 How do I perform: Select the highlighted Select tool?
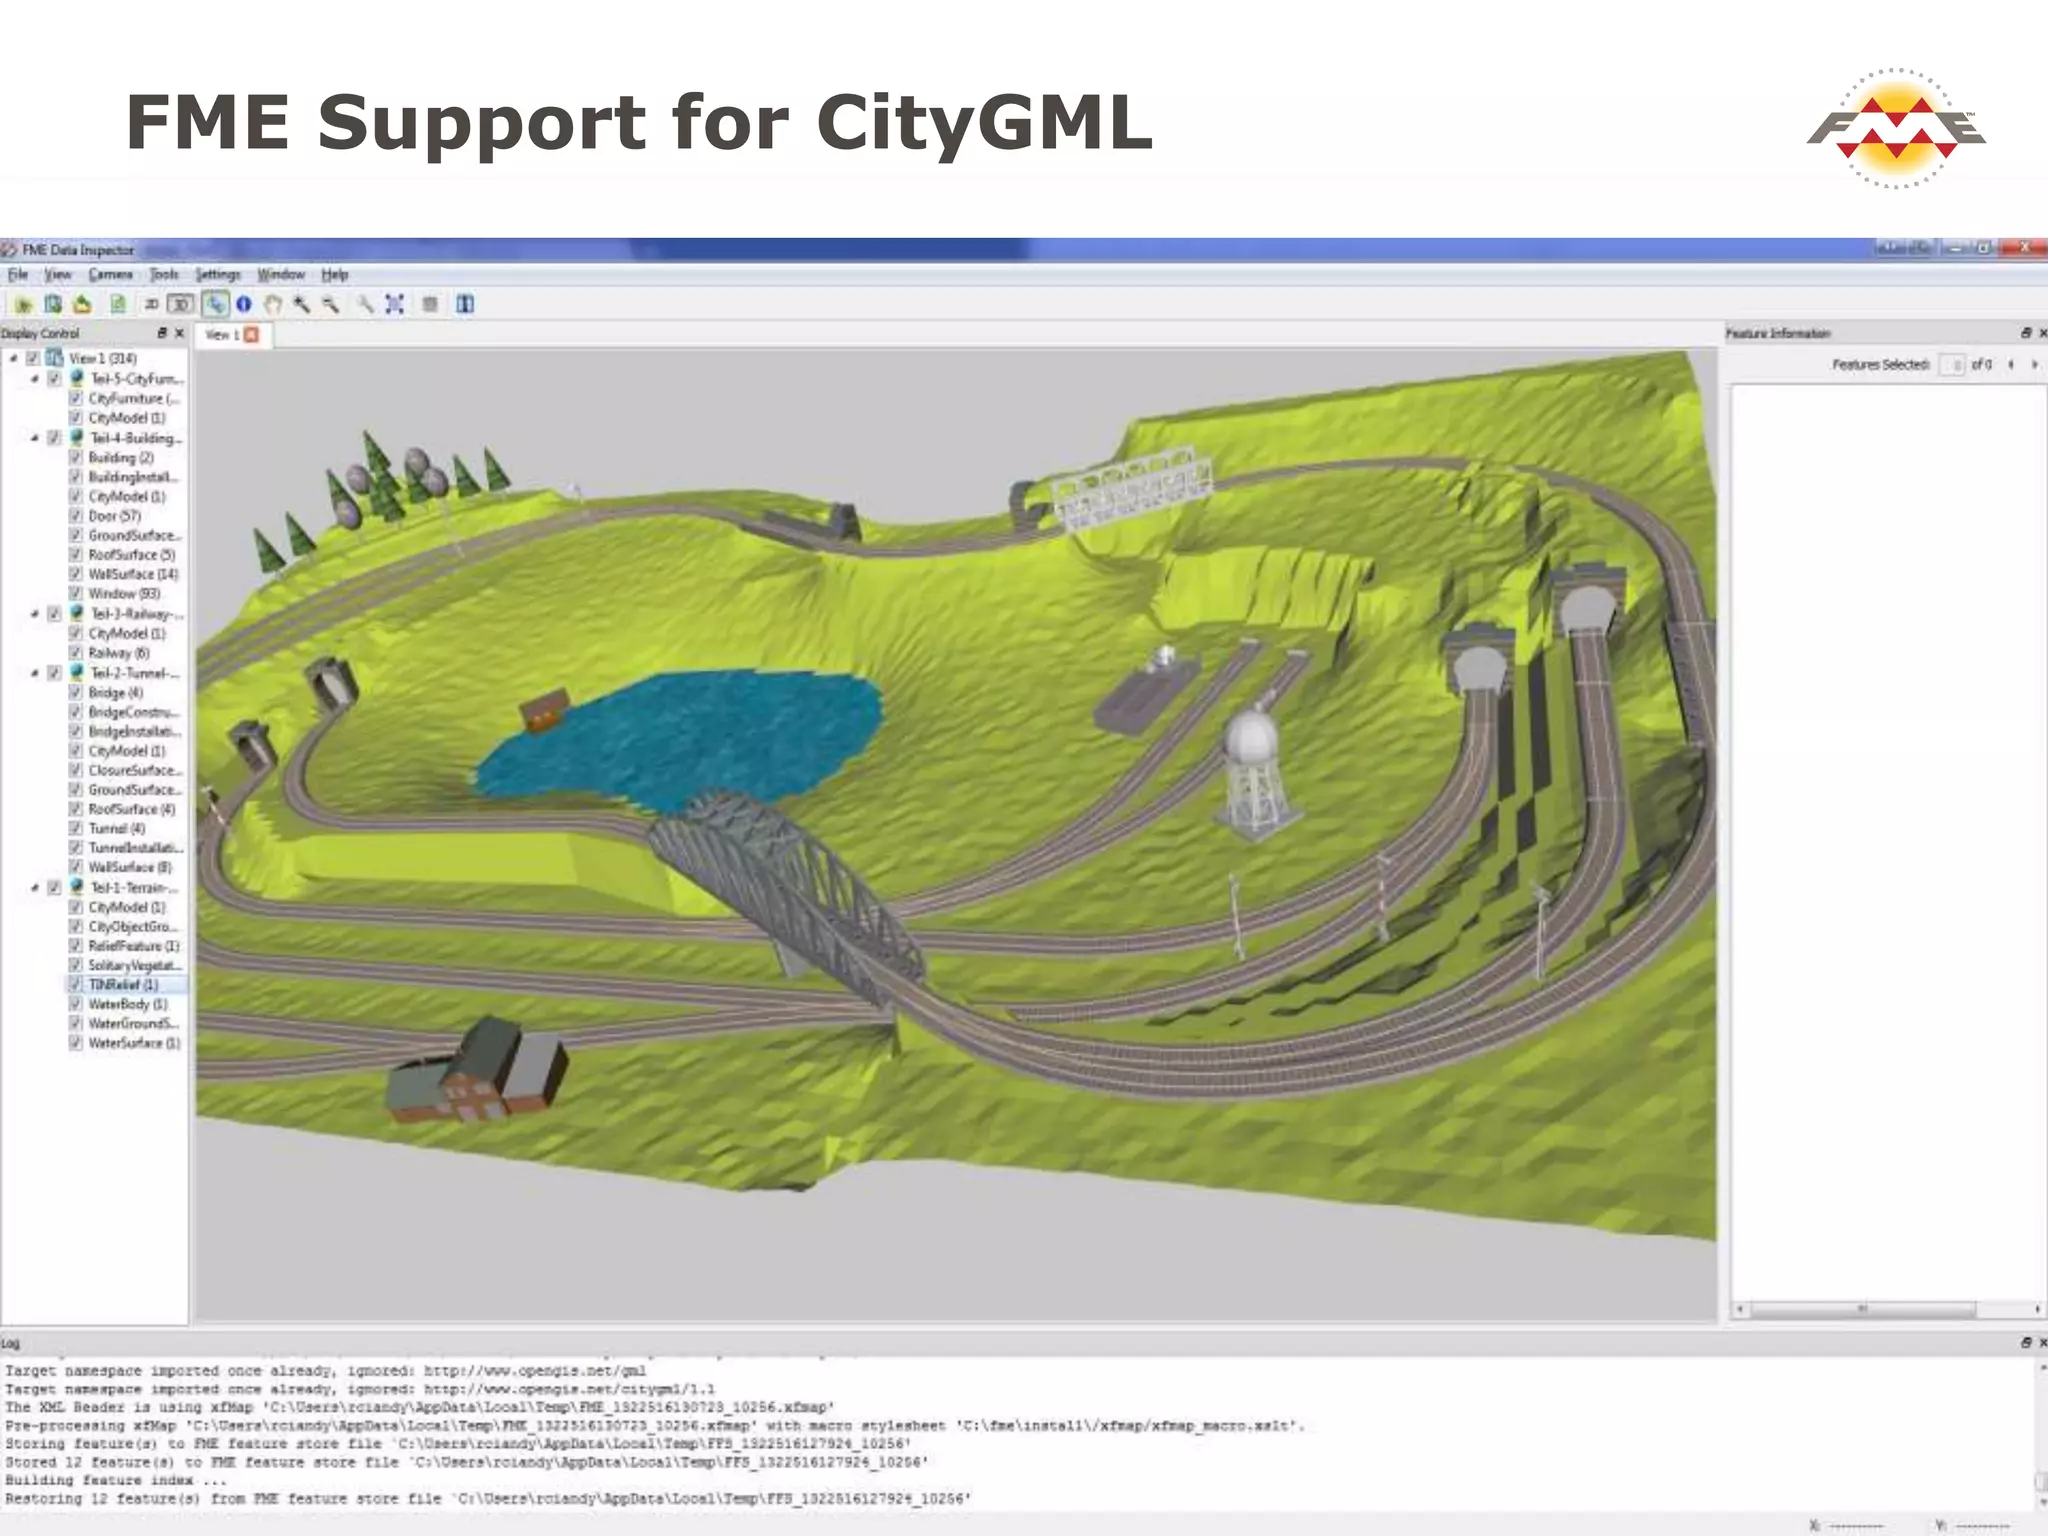click(215, 304)
